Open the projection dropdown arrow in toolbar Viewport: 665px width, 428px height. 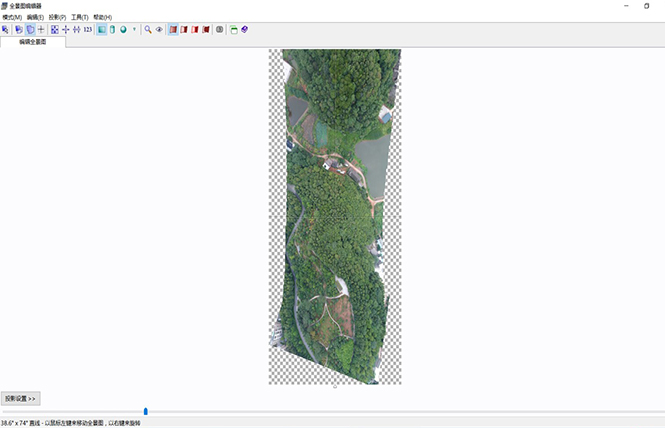[x=134, y=30]
